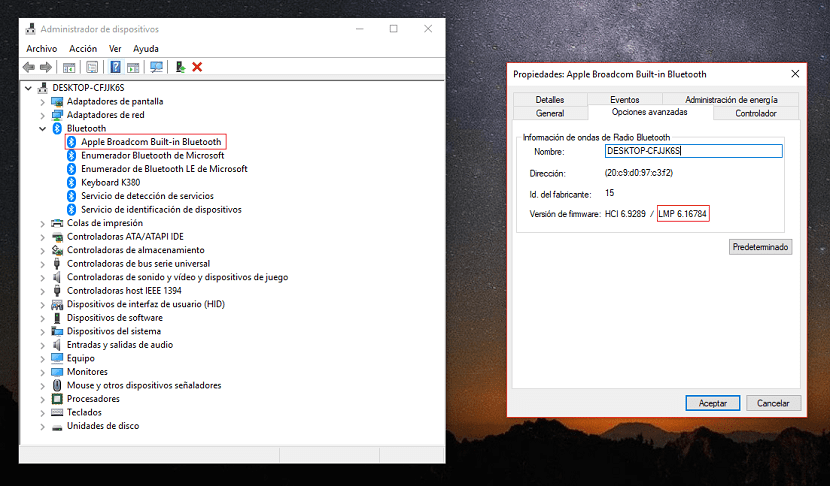The image size is (830, 486).
Task: Collapse the DESKTOP-CFJJK6S root node
Action: [29, 88]
